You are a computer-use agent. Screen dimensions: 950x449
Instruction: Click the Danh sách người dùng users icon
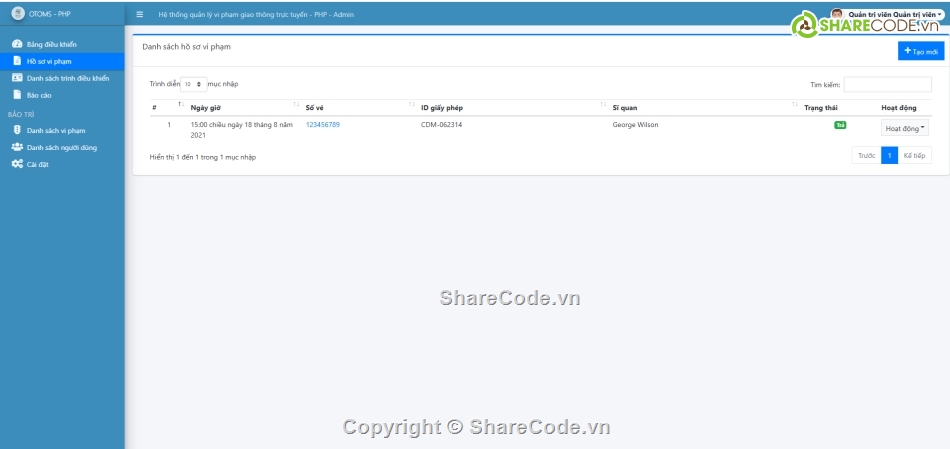coord(17,147)
